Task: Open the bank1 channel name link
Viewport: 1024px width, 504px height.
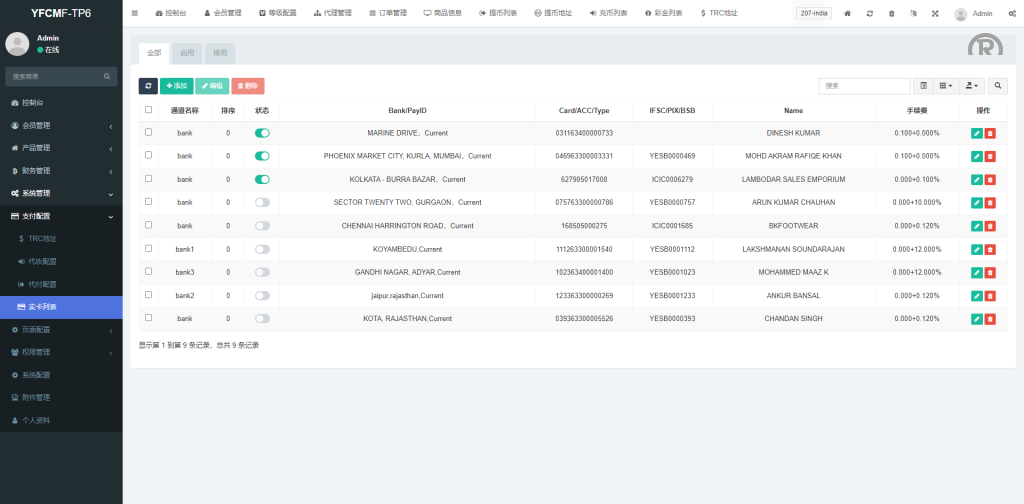Action: tap(185, 249)
